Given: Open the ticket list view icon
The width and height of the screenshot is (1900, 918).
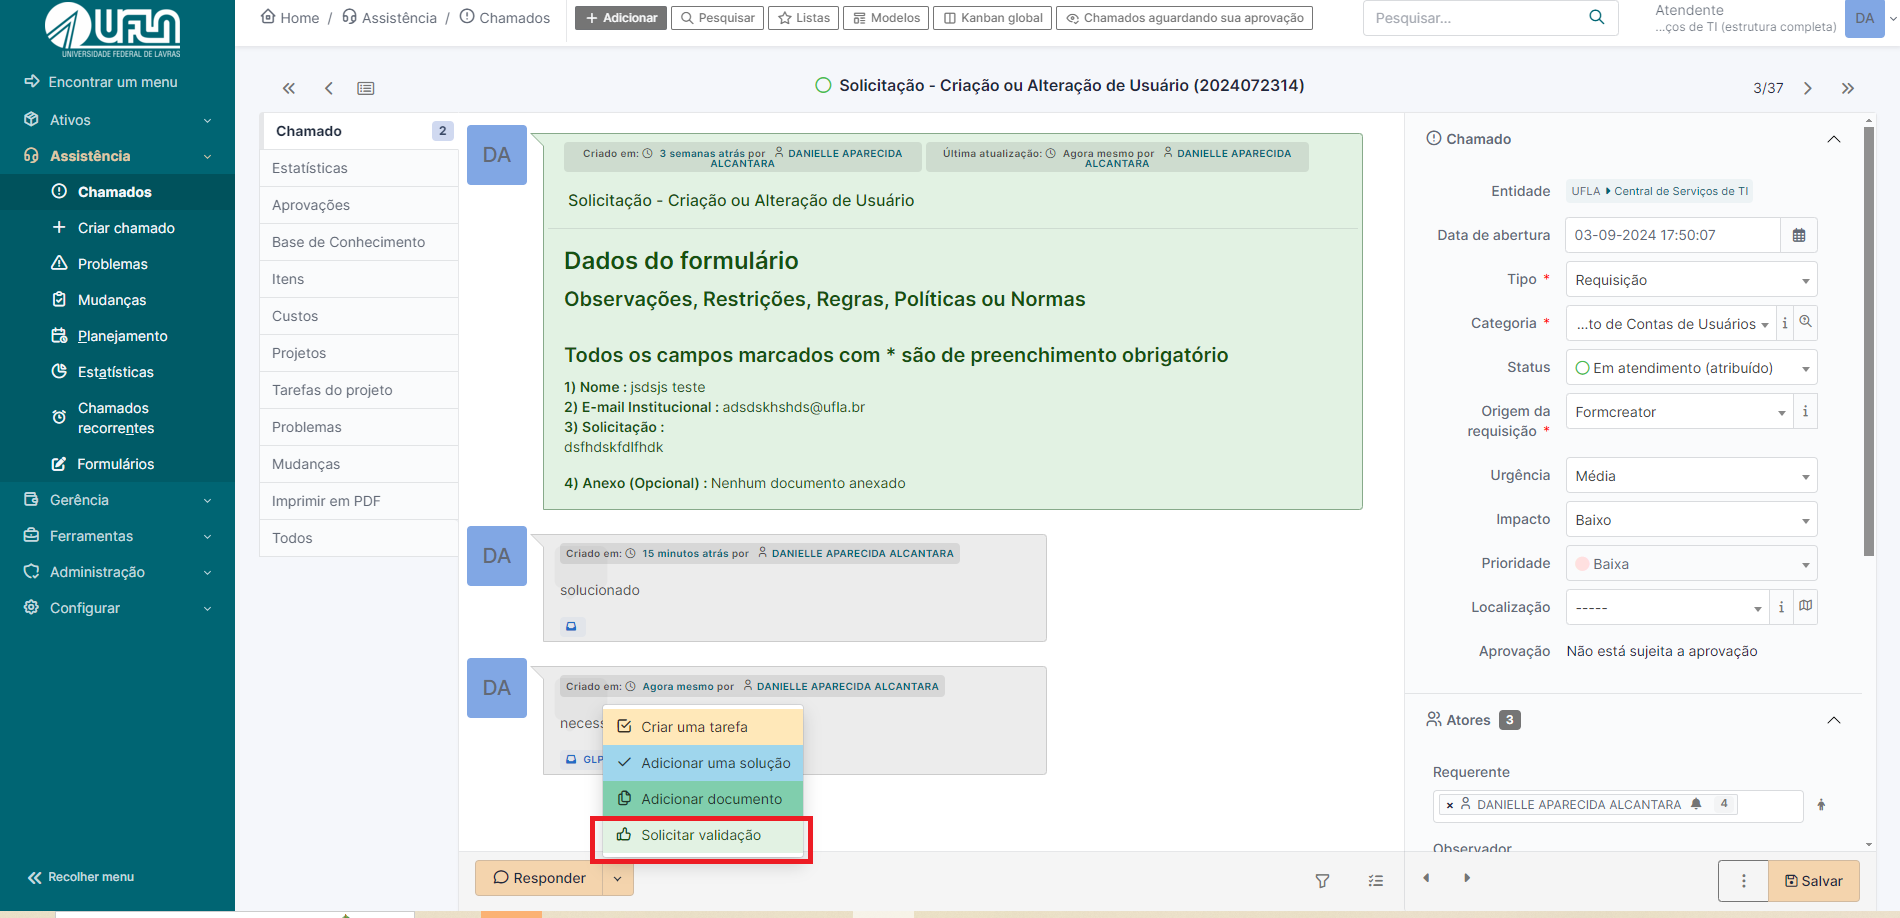Looking at the screenshot, I should [366, 88].
